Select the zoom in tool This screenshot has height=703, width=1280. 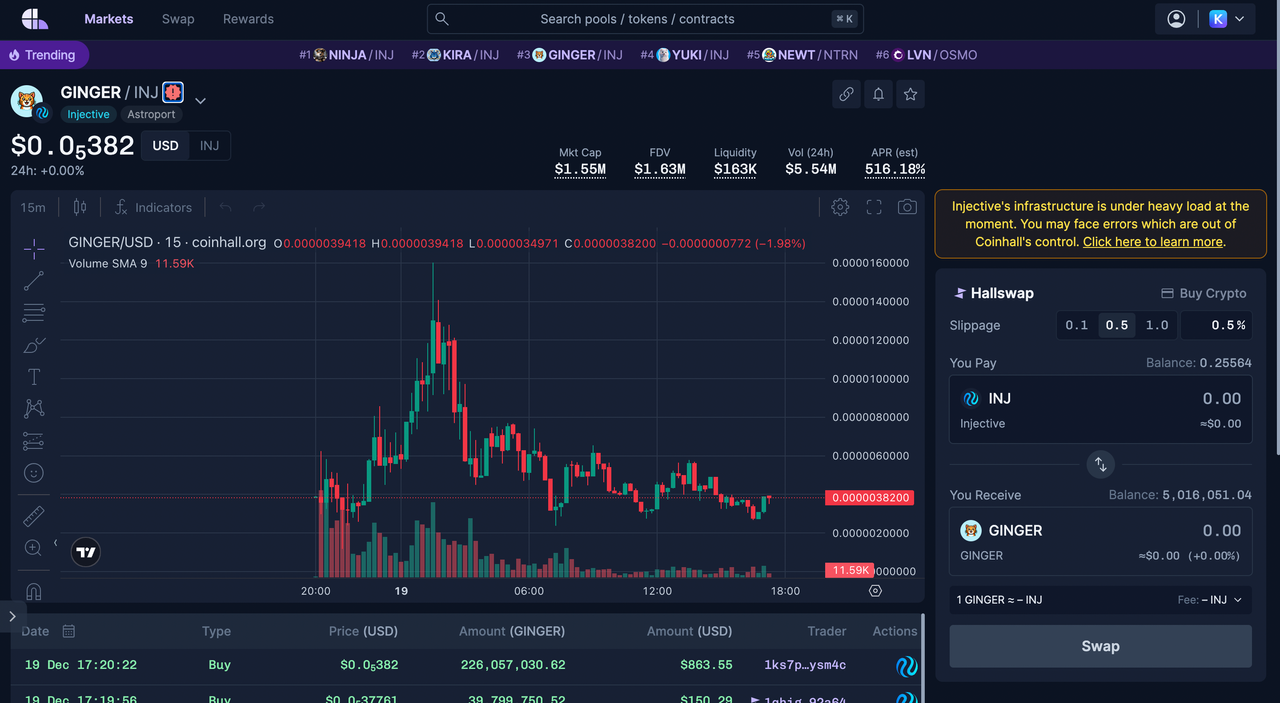34,548
